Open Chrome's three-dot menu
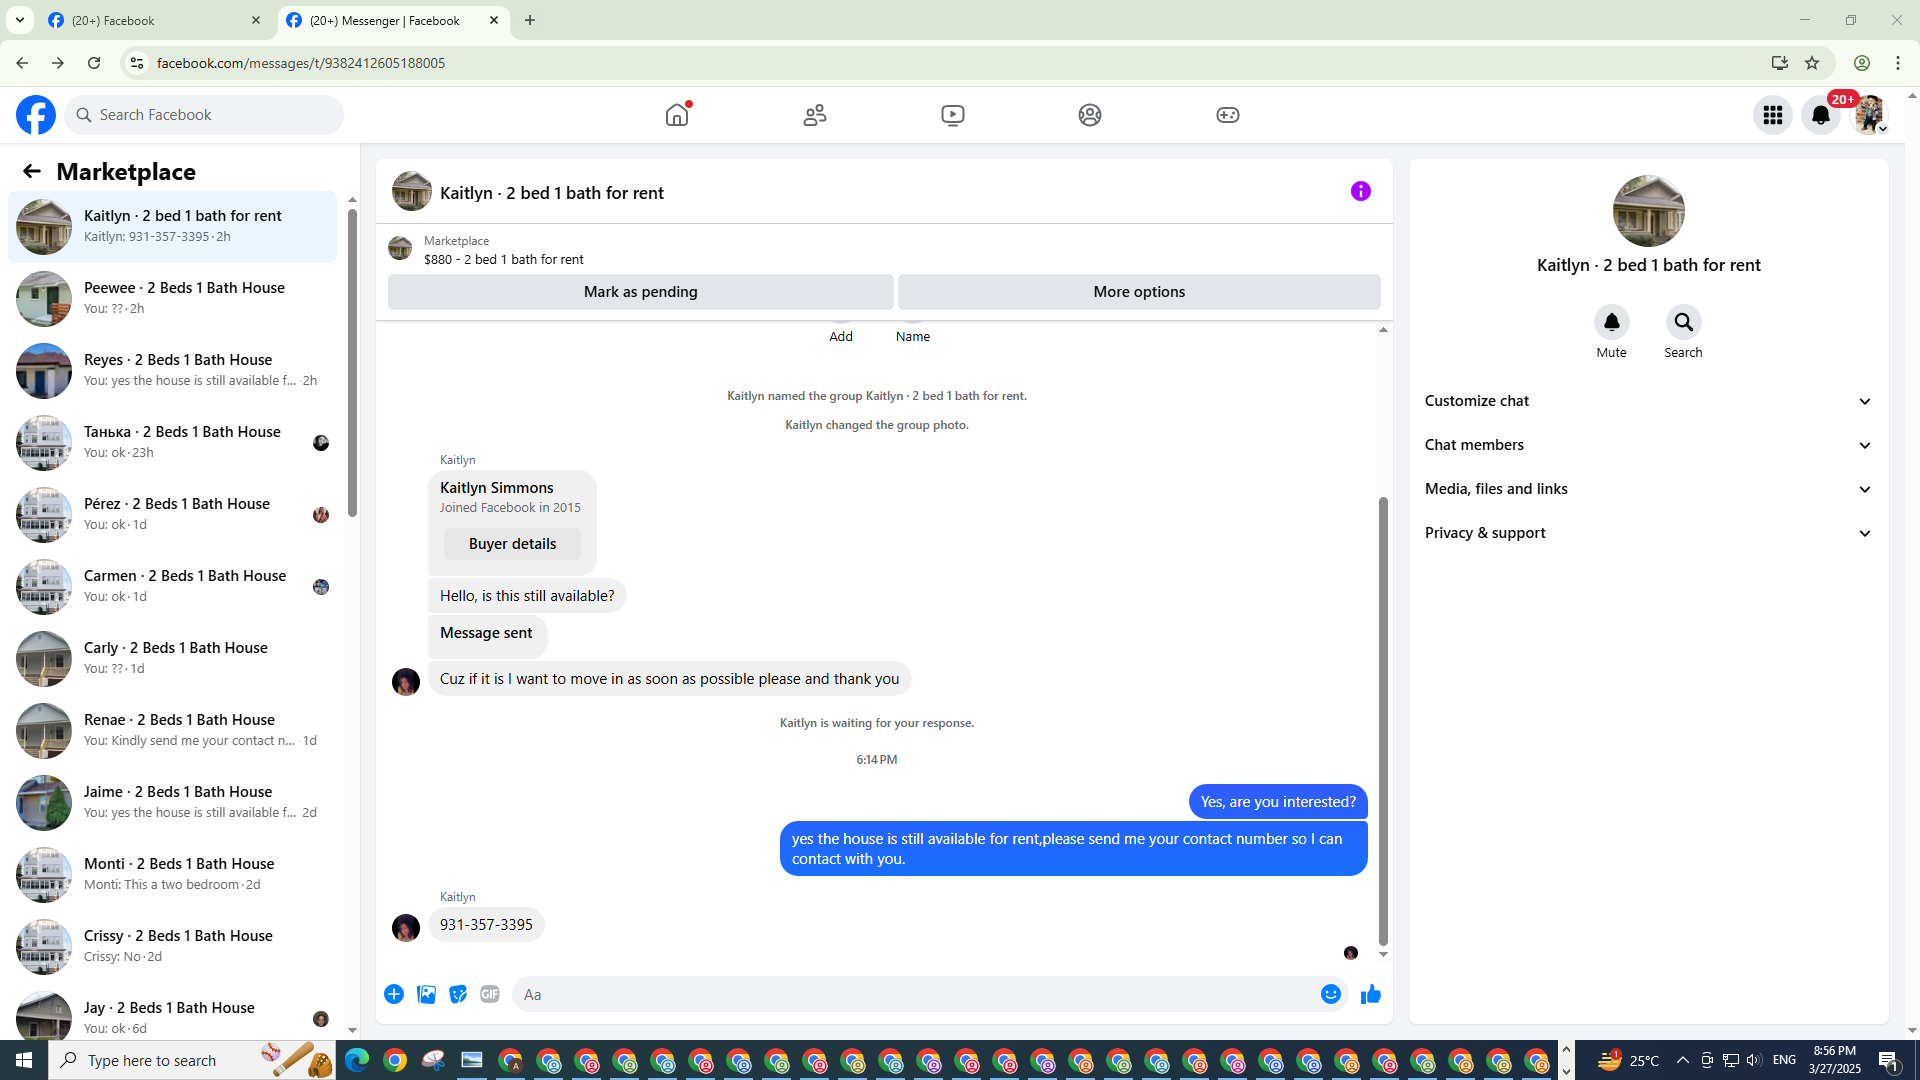The image size is (1920, 1080). coord(1898,63)
